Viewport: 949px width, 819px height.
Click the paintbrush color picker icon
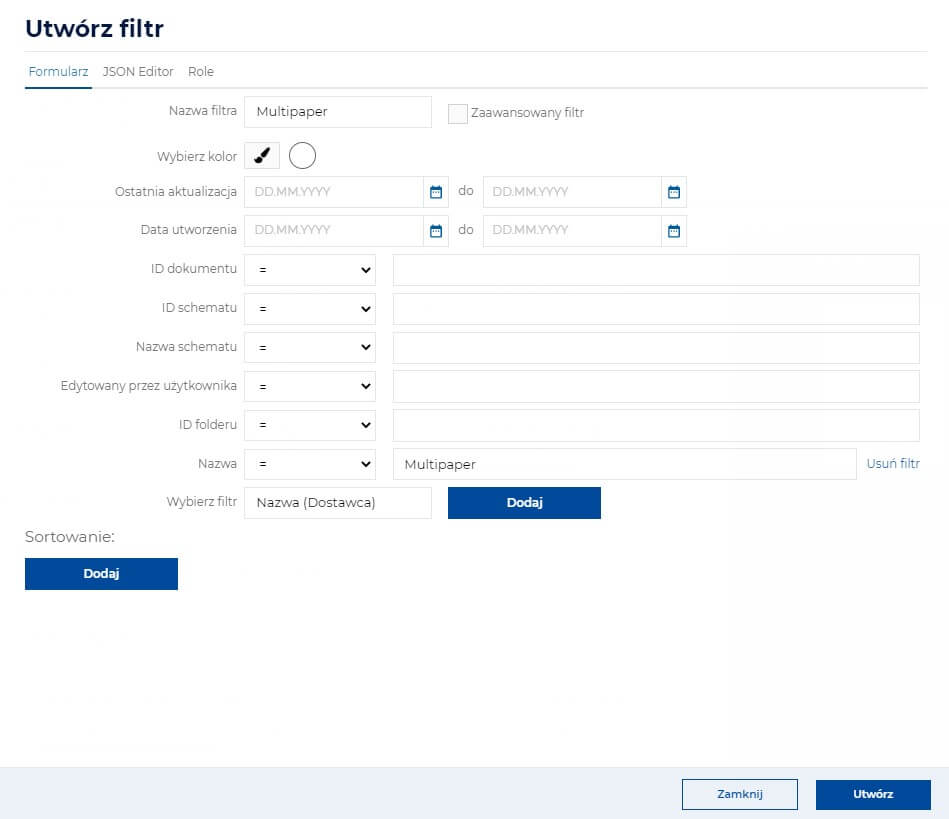pyautogui.click(x=262, y=156)
